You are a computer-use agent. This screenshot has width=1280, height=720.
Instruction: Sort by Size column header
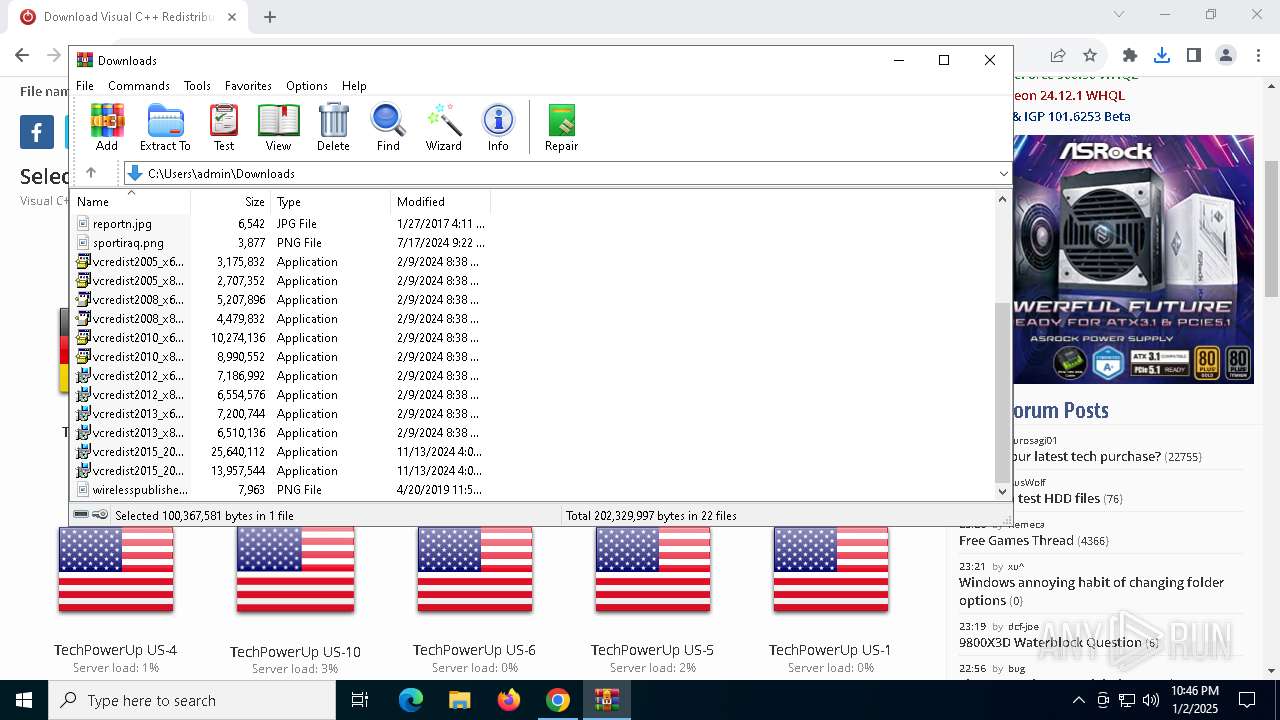231,201
